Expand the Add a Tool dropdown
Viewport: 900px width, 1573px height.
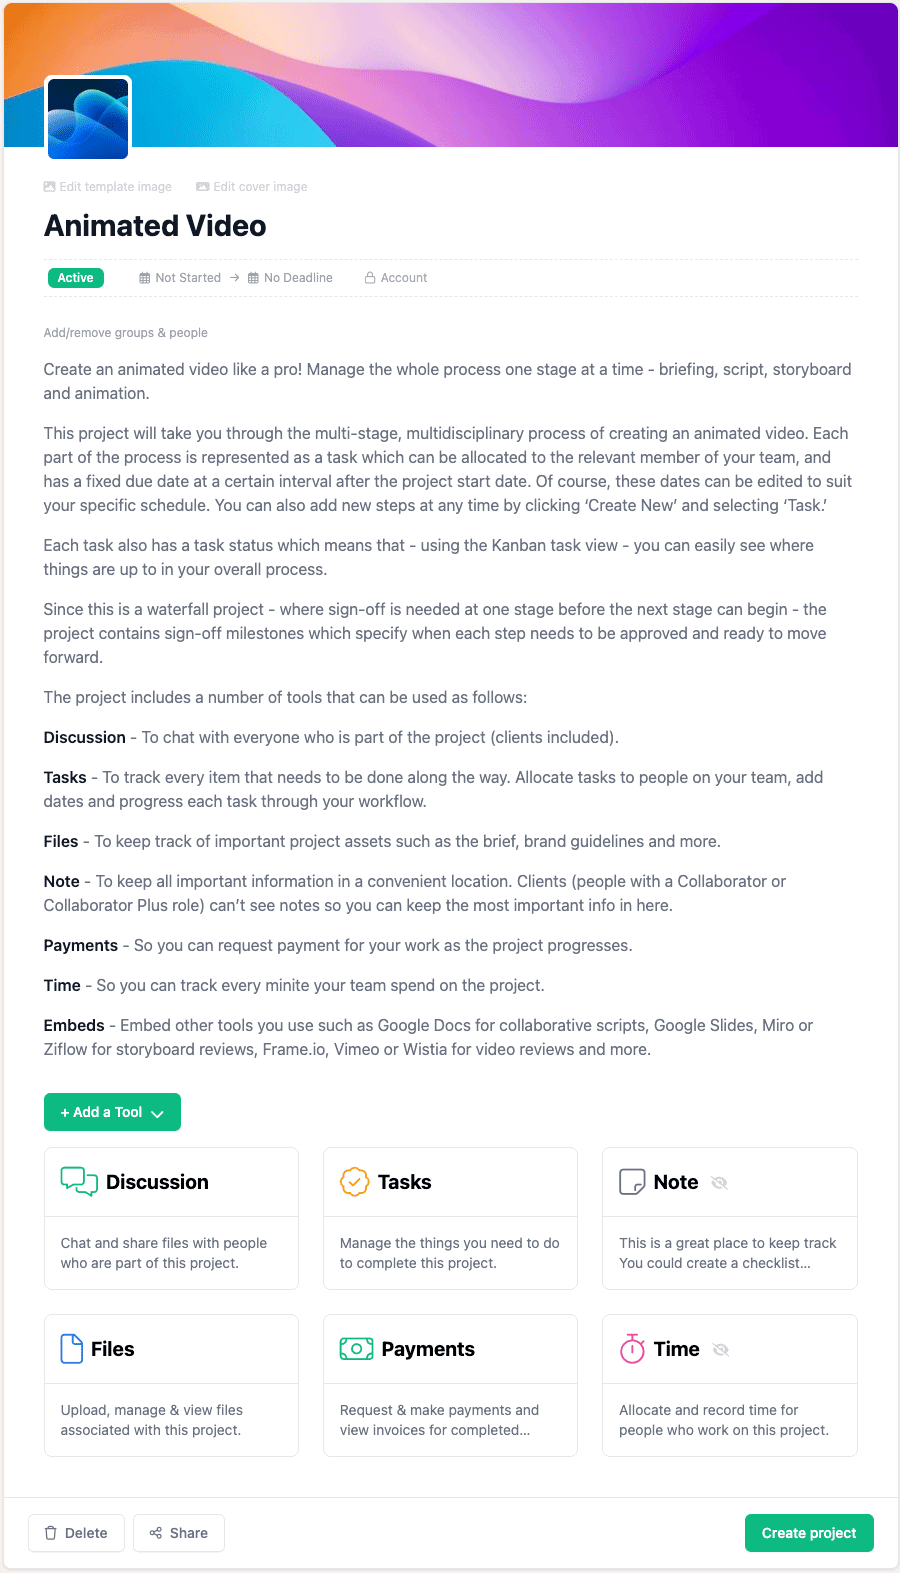coord(112,1112)
